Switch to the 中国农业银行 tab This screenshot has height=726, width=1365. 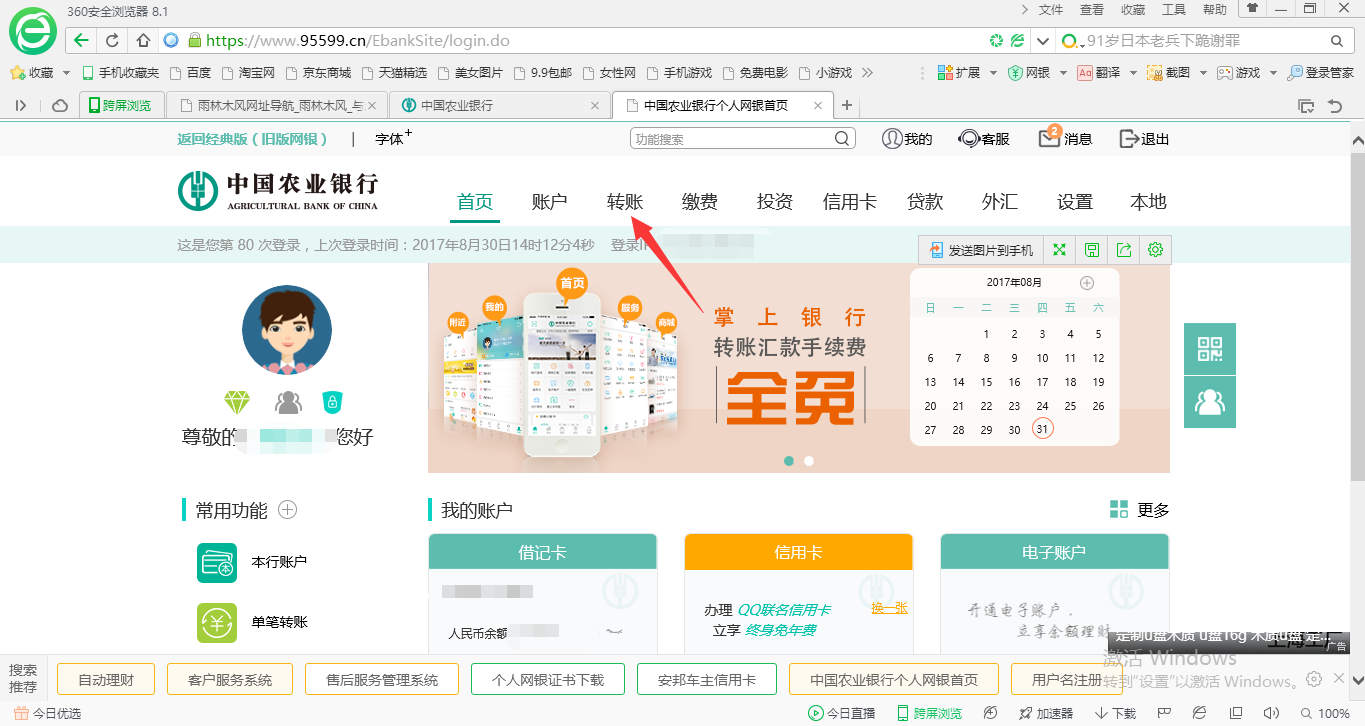pos(500,105)
